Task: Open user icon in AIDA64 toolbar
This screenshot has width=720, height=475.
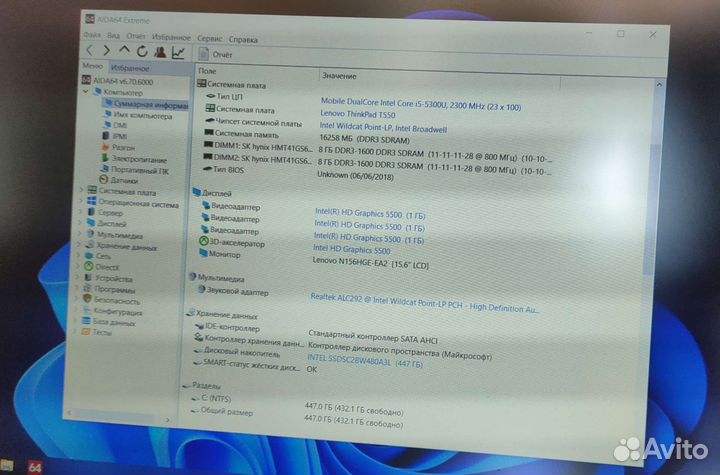Action: (160, 52)
